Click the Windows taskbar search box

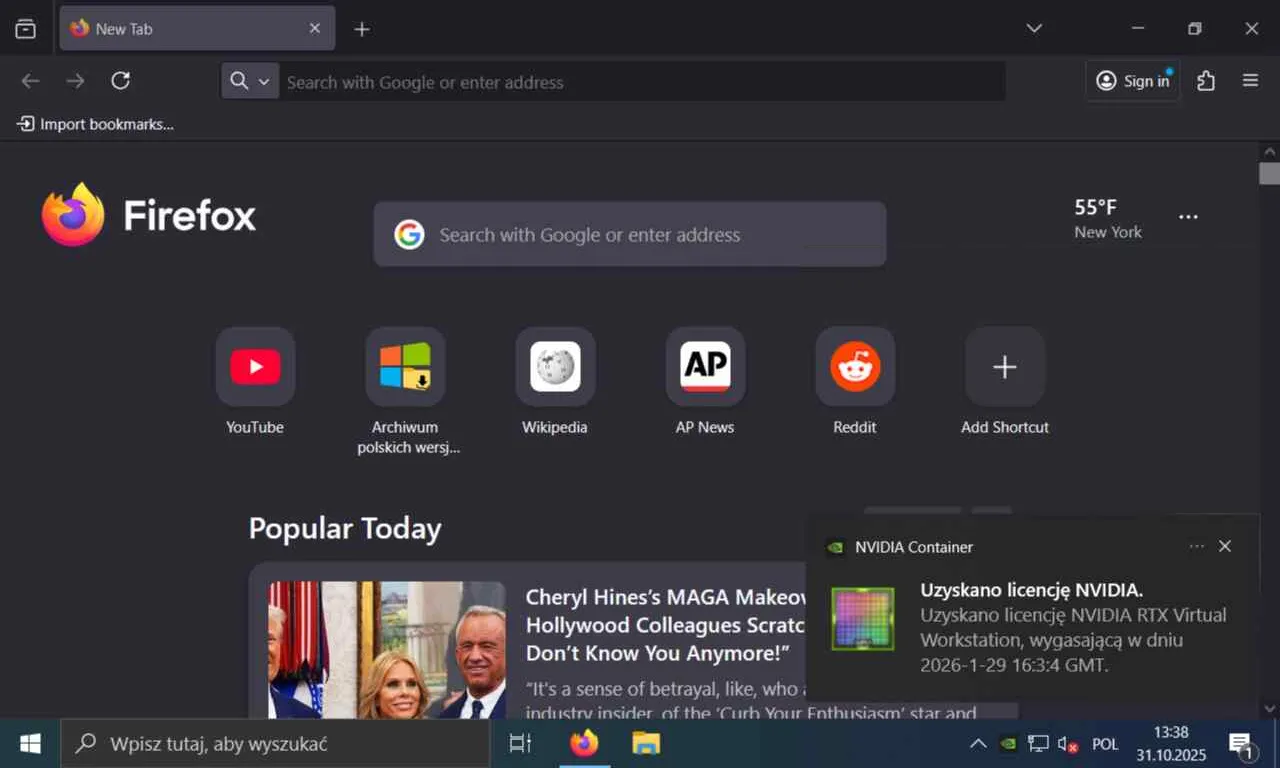(x=275, y=744)
